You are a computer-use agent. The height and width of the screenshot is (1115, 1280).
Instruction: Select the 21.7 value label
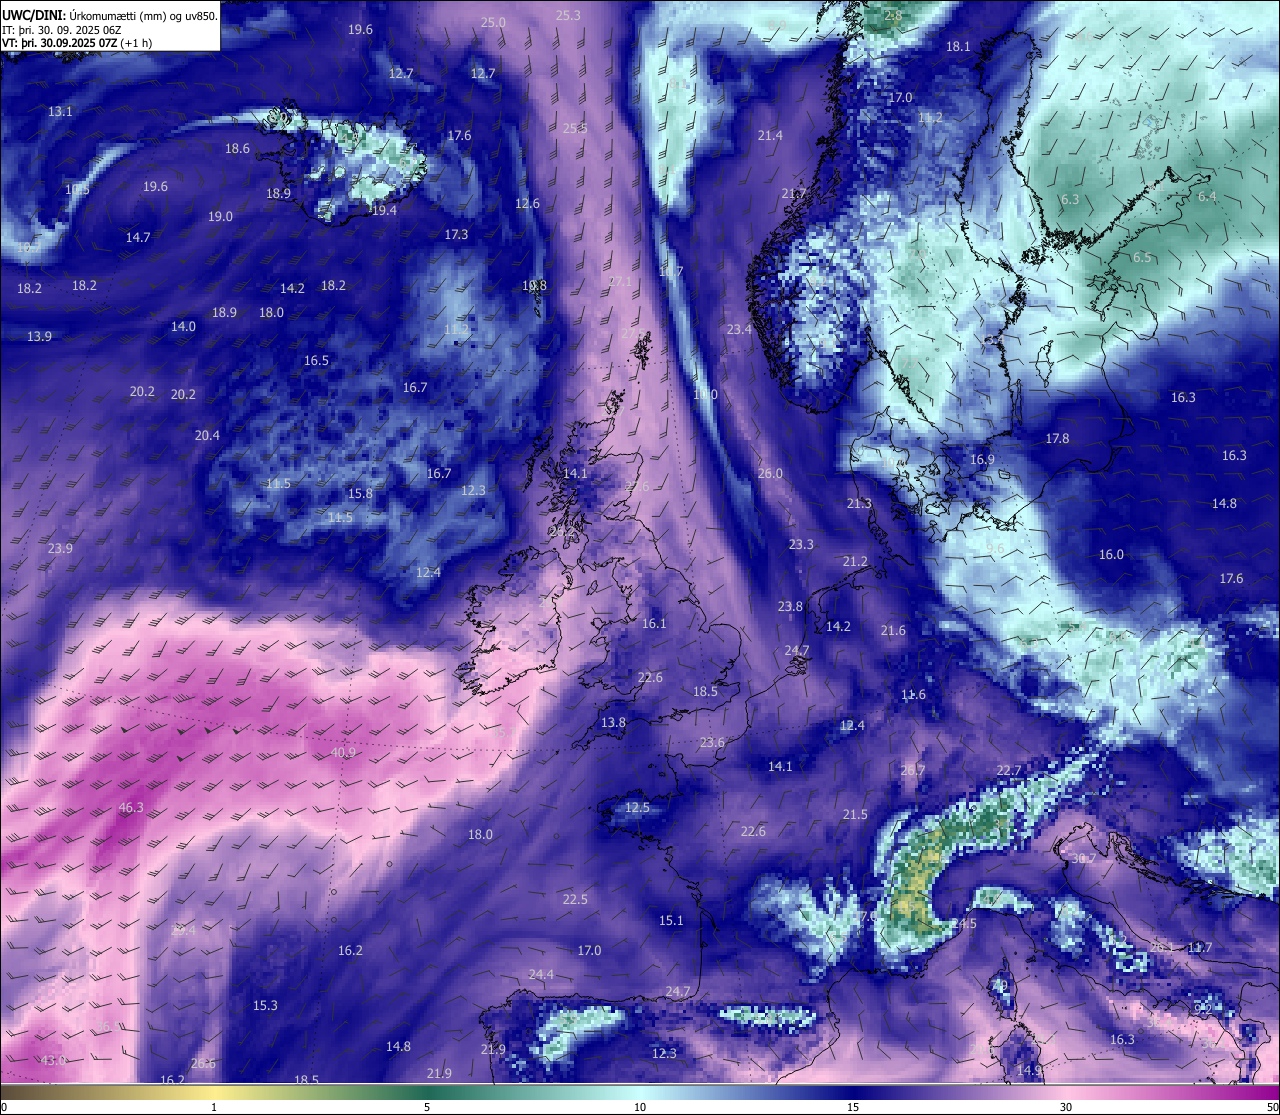pyautogui.click(x=794, y=194)
